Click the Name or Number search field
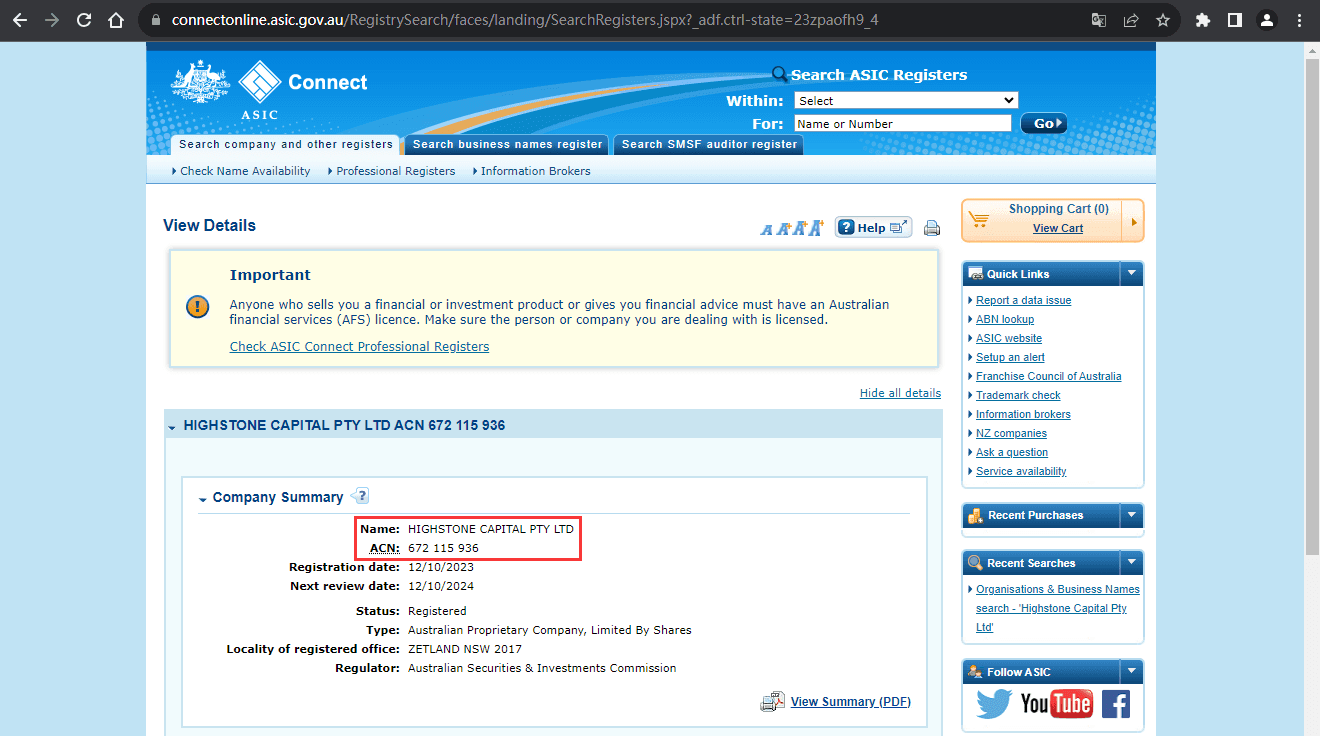The height and width of the screenshot is (736, 1320). pyautogui.click(x=902, y=123)
